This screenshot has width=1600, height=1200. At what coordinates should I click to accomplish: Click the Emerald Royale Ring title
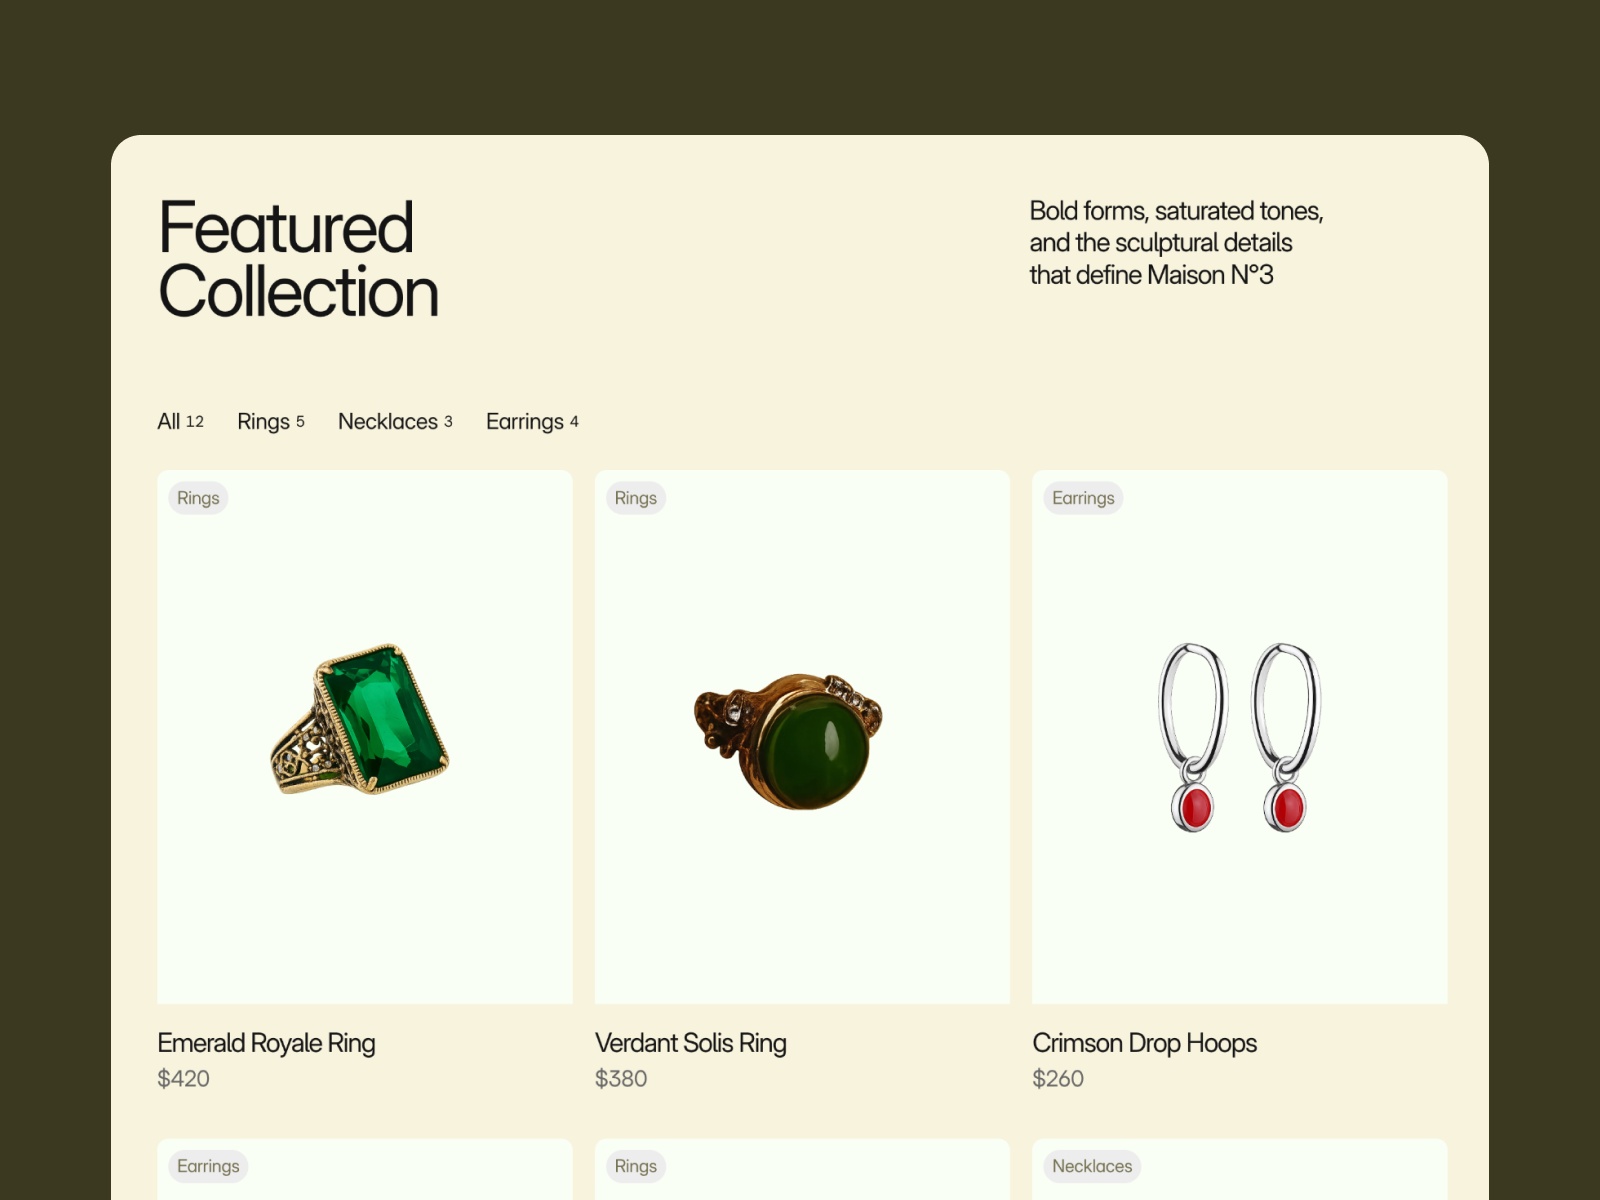(x=266, y=1043)
